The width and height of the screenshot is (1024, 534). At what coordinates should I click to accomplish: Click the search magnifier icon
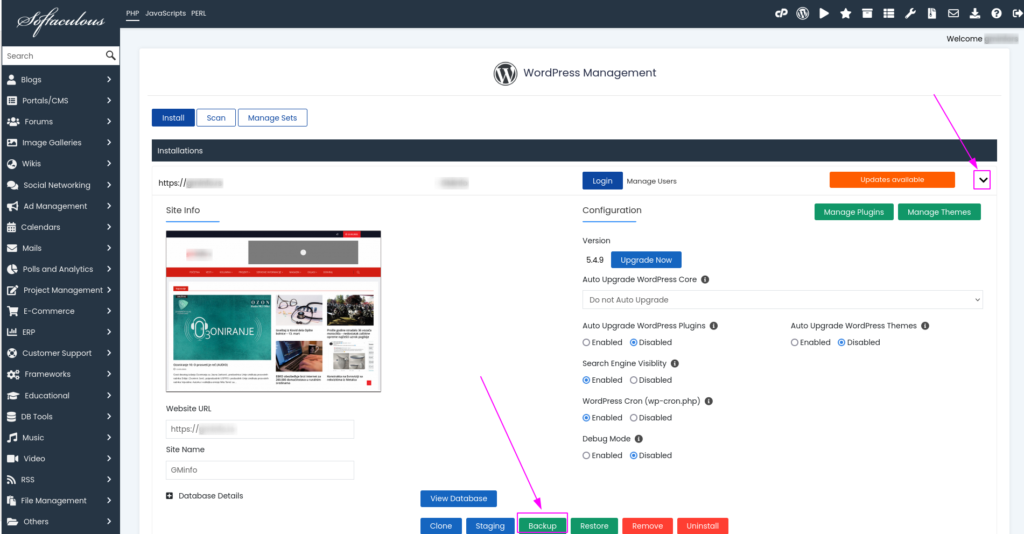[110, 55]
